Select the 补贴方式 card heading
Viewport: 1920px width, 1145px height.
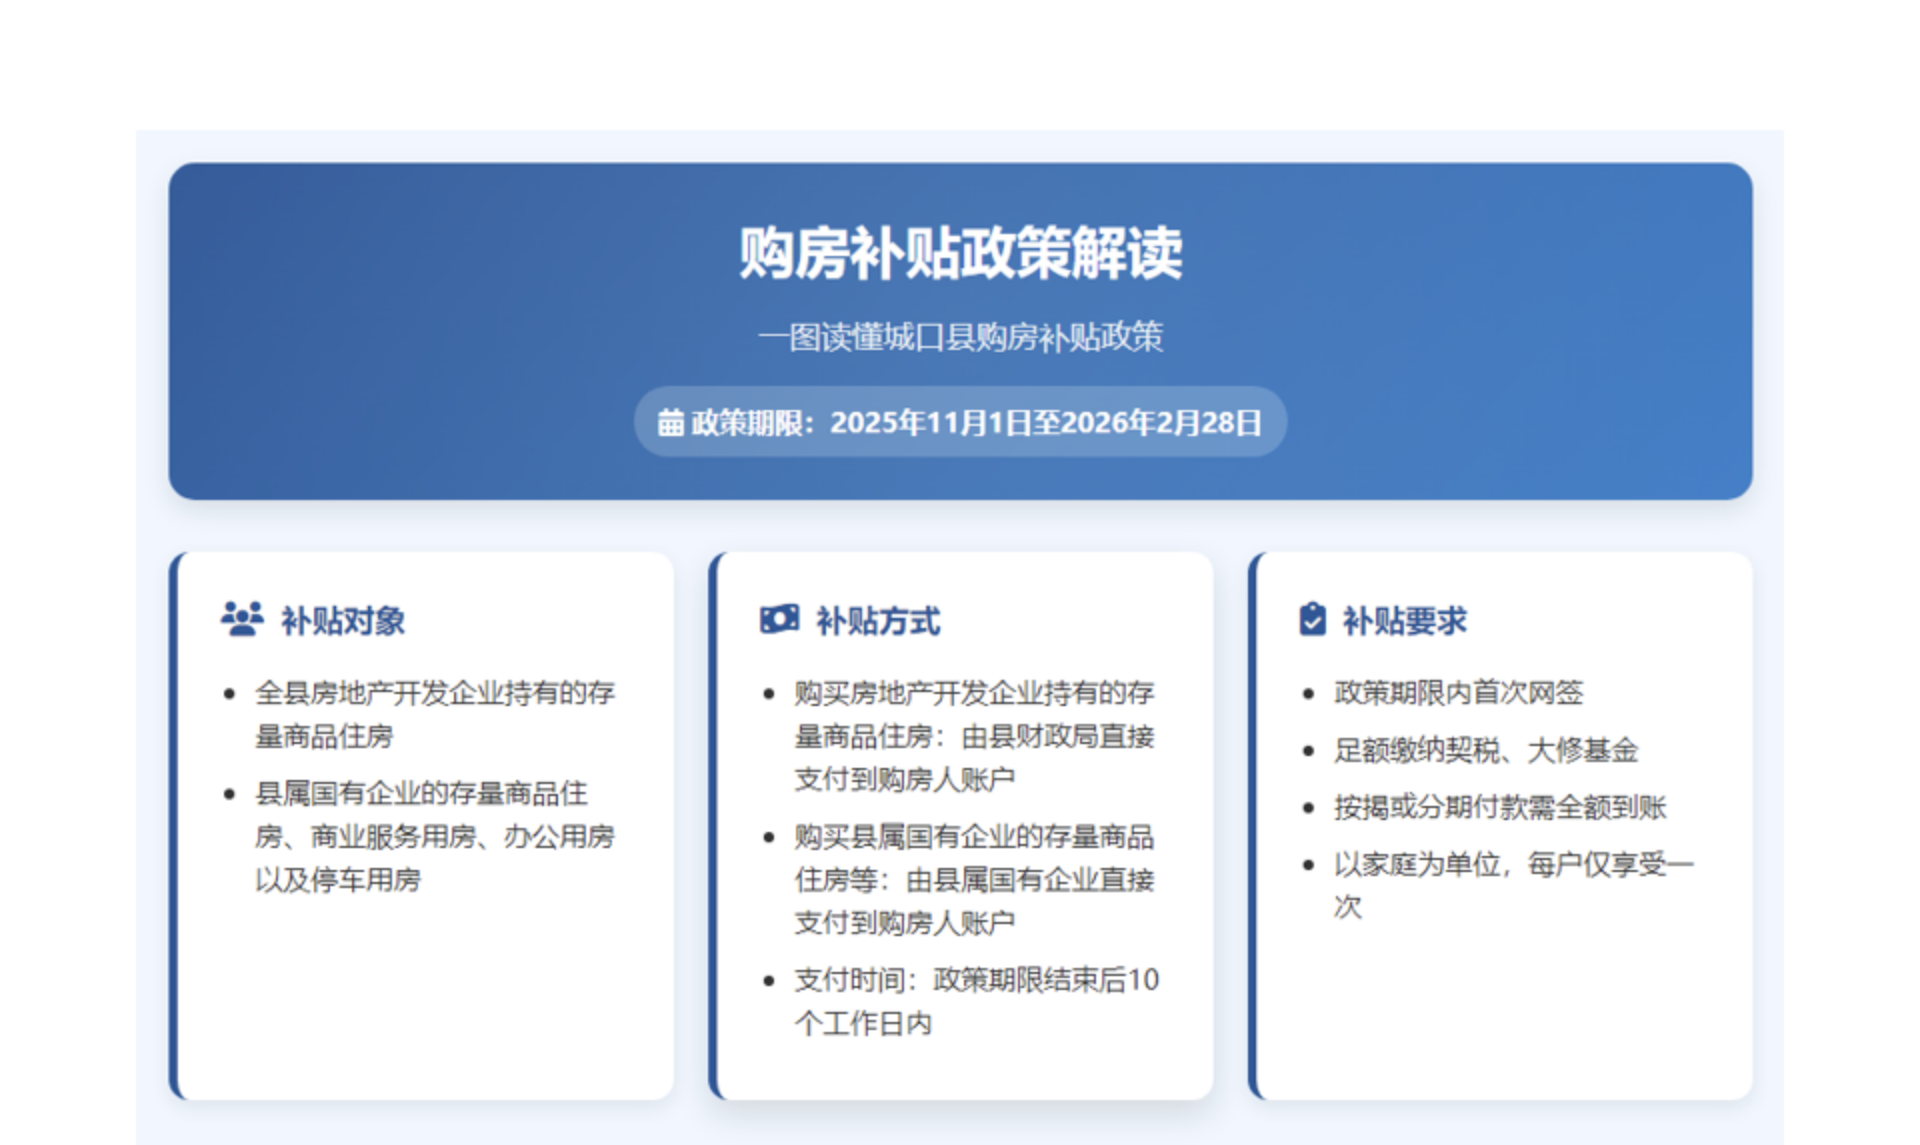click(878, 621)
